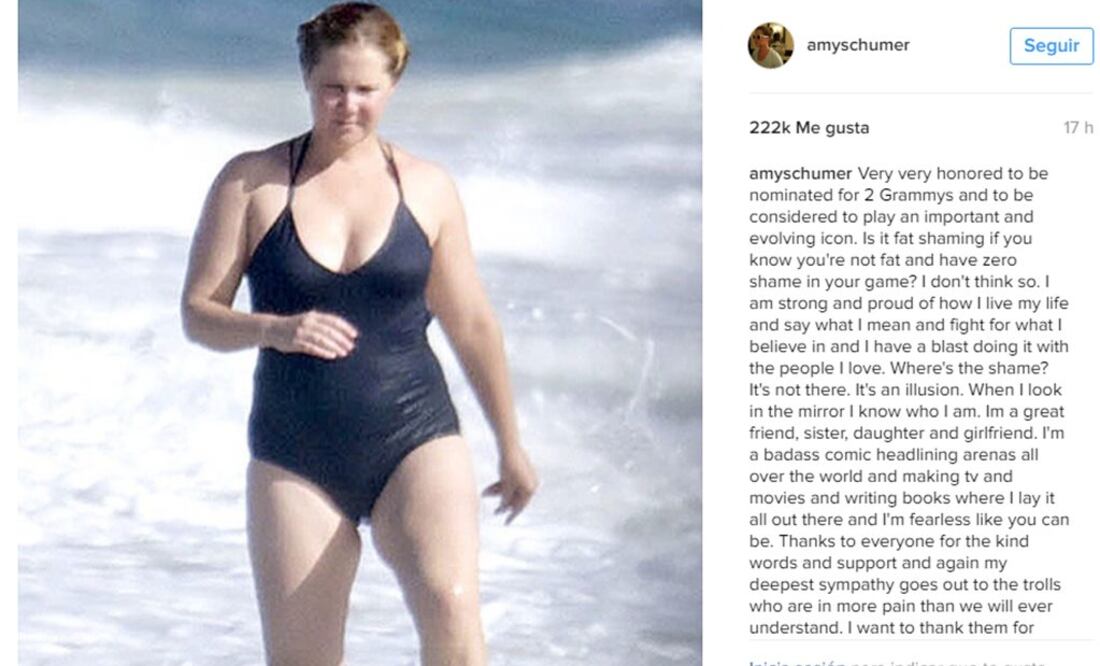
Task: Click the 17 h post timestamp
Action: coord(1078,128)
